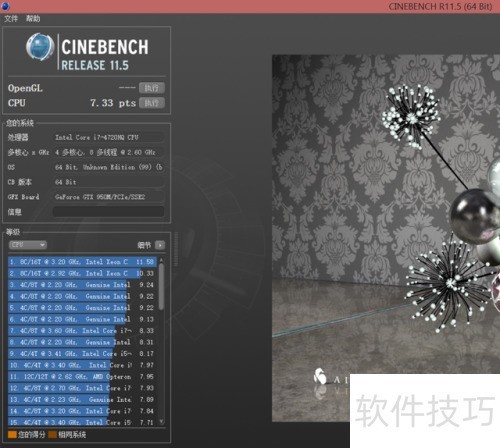Click the 细节 details arrow button
The width and height of the screenshot is (500, 448).
160,245
